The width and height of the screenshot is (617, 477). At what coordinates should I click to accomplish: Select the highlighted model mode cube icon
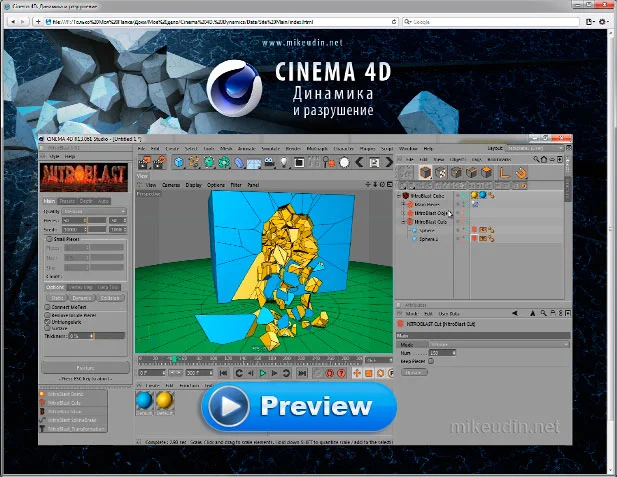[425, 172]
